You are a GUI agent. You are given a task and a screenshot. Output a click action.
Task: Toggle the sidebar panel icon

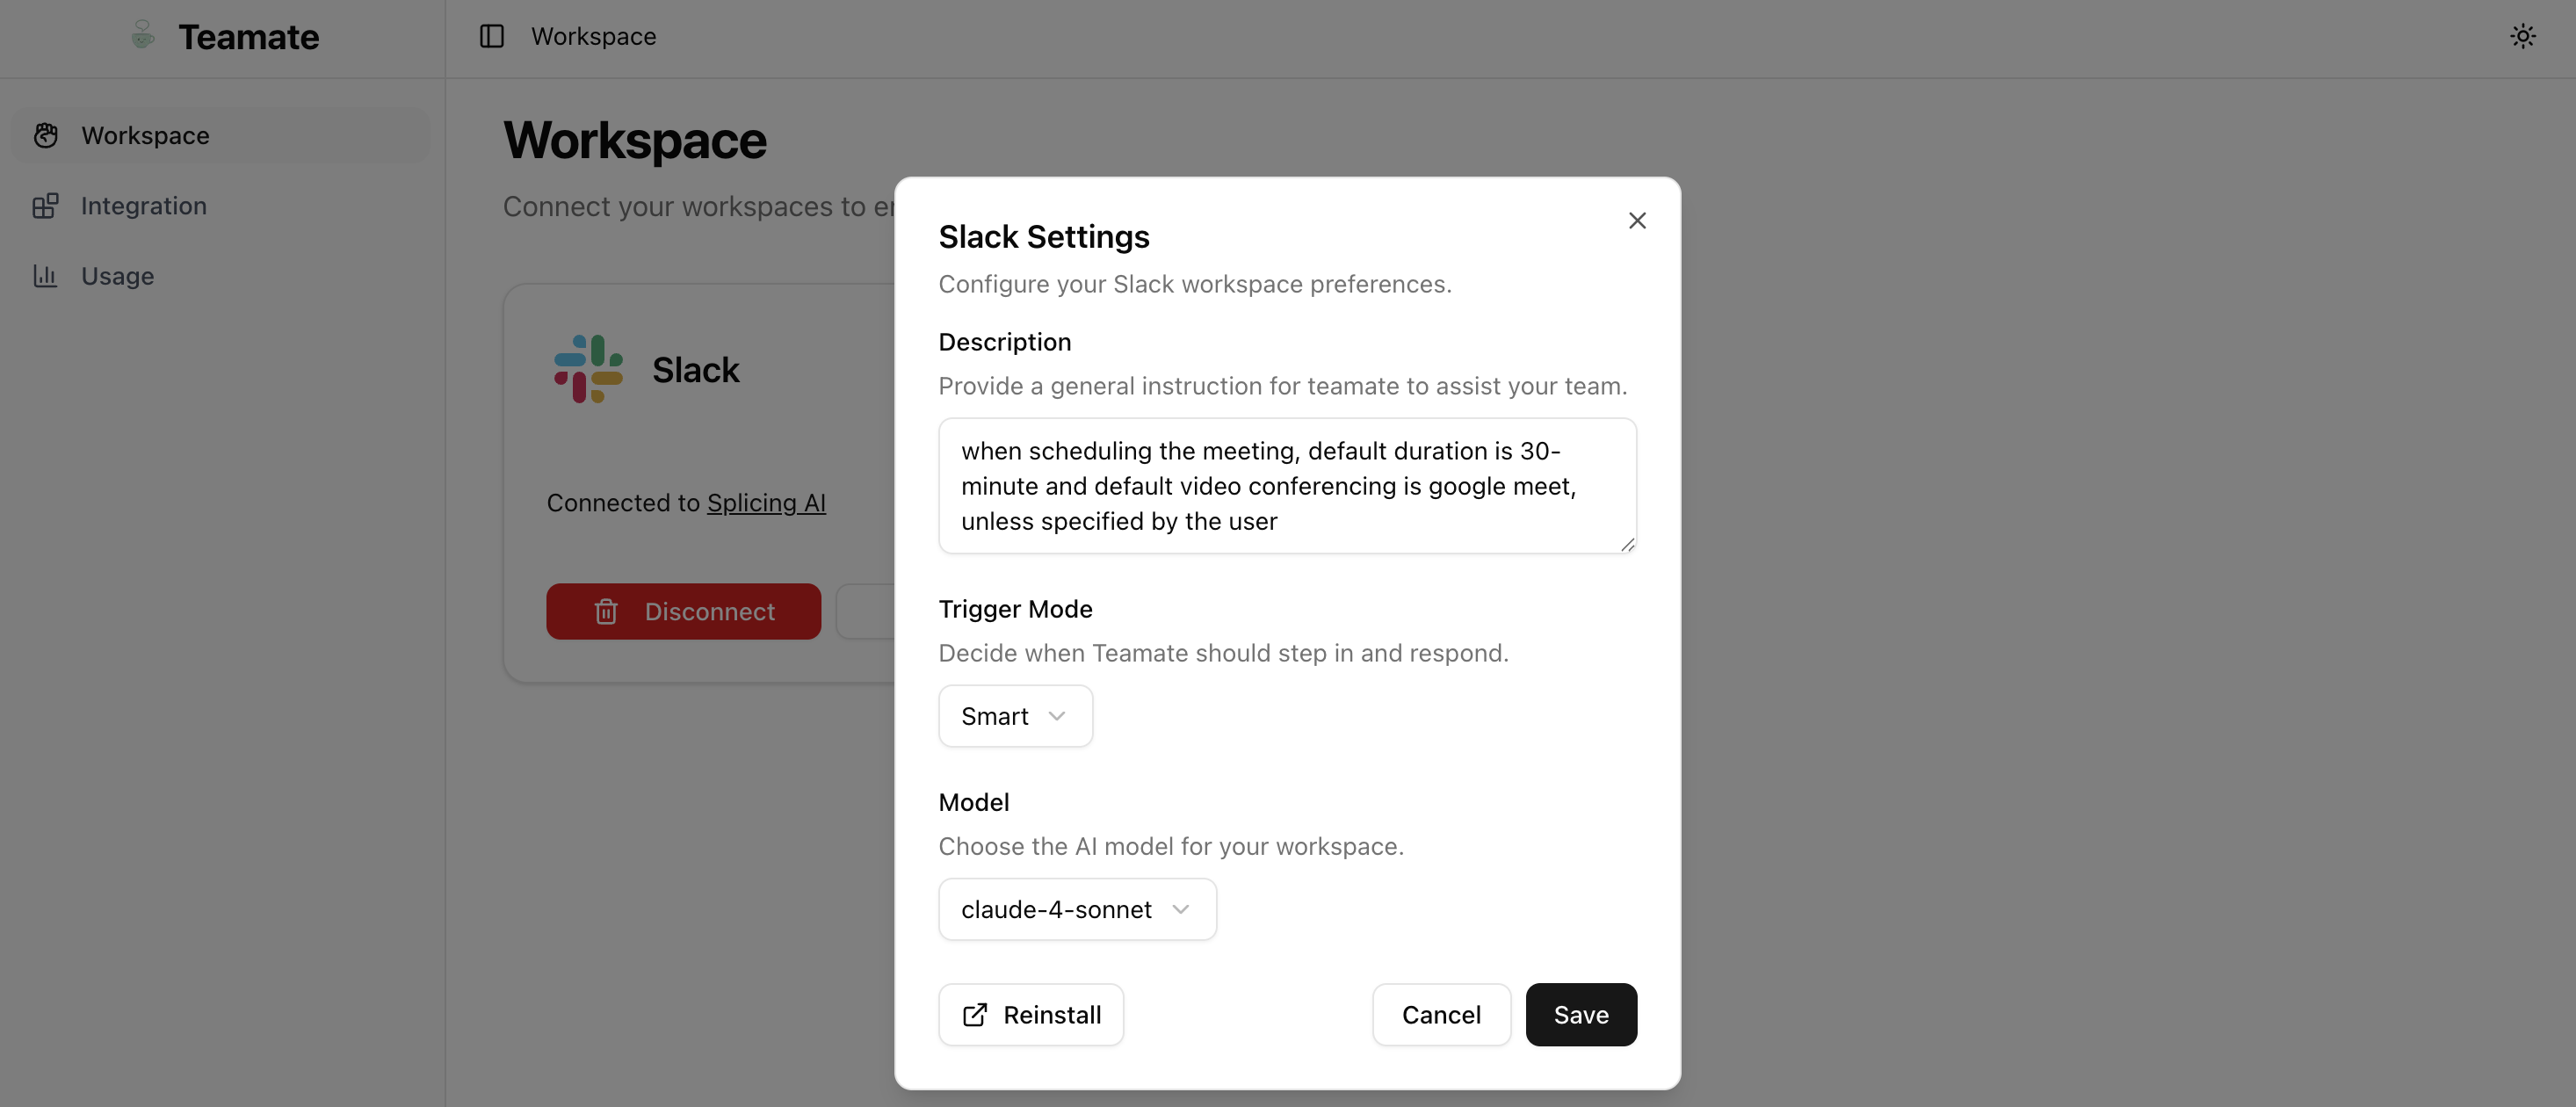click(491, 36)
